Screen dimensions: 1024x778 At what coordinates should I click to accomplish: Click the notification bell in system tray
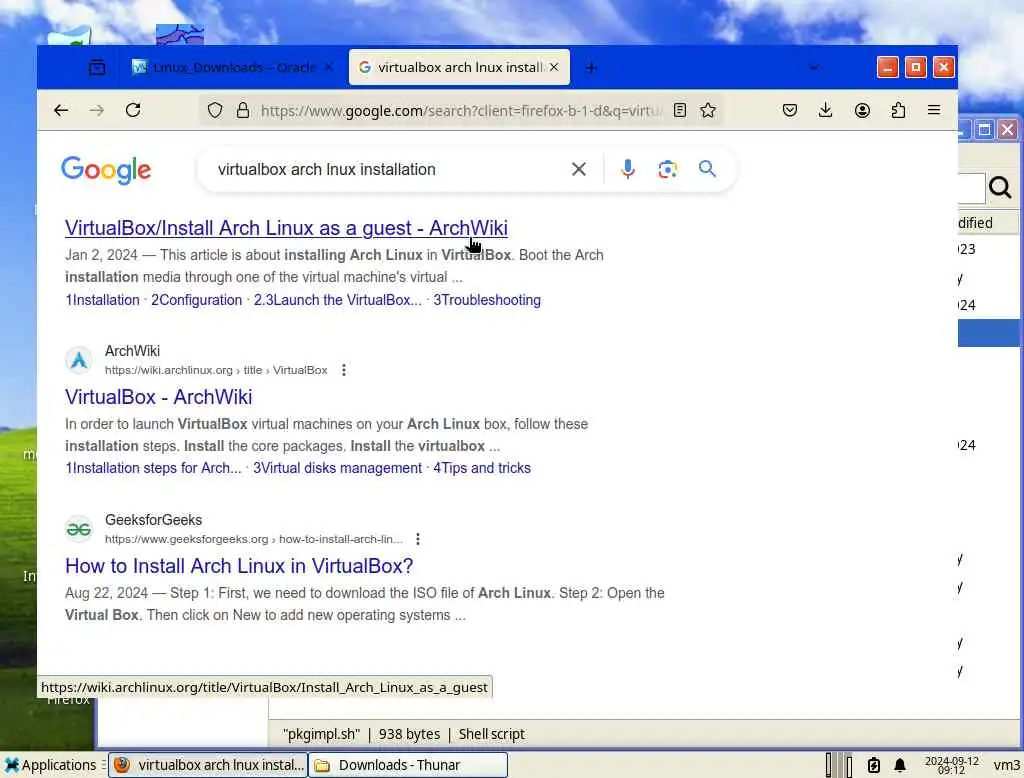pos(900,765)
